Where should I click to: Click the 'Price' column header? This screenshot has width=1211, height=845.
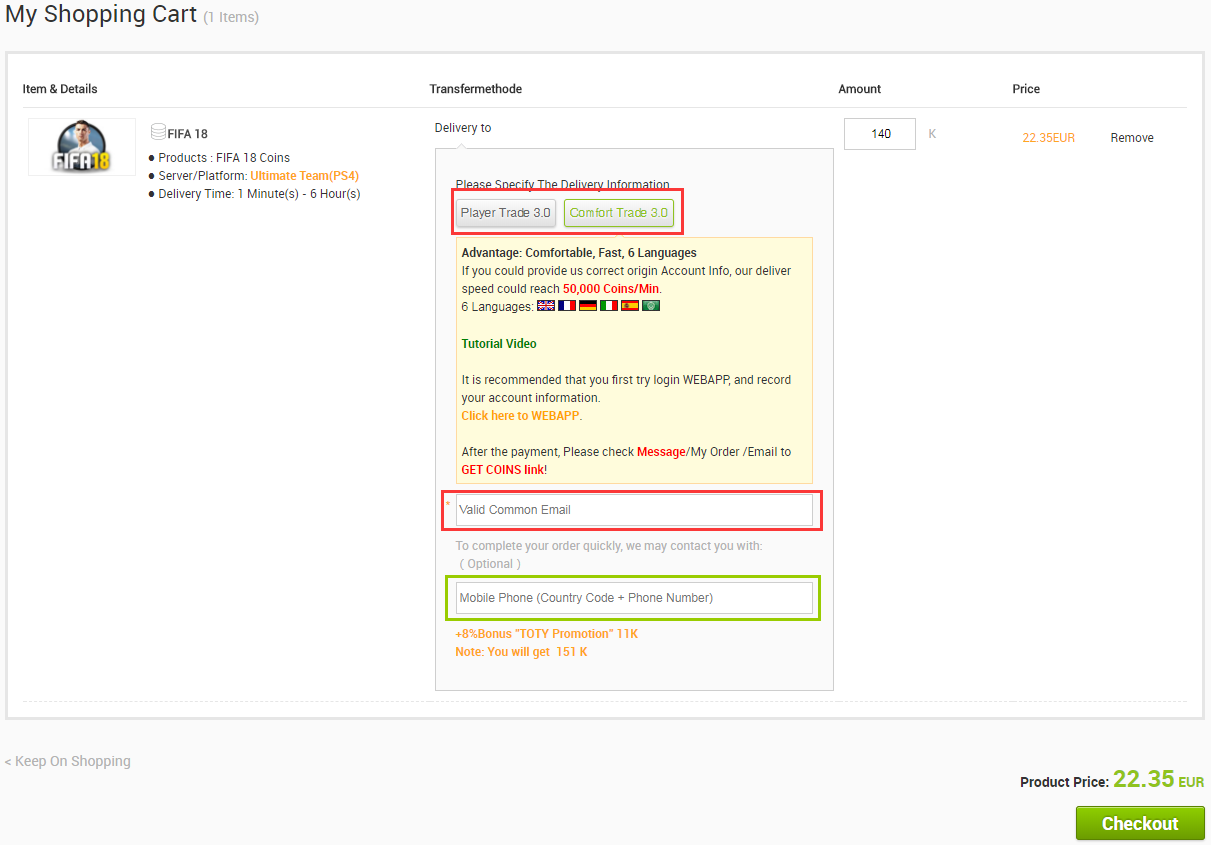tap(1026, 89)
